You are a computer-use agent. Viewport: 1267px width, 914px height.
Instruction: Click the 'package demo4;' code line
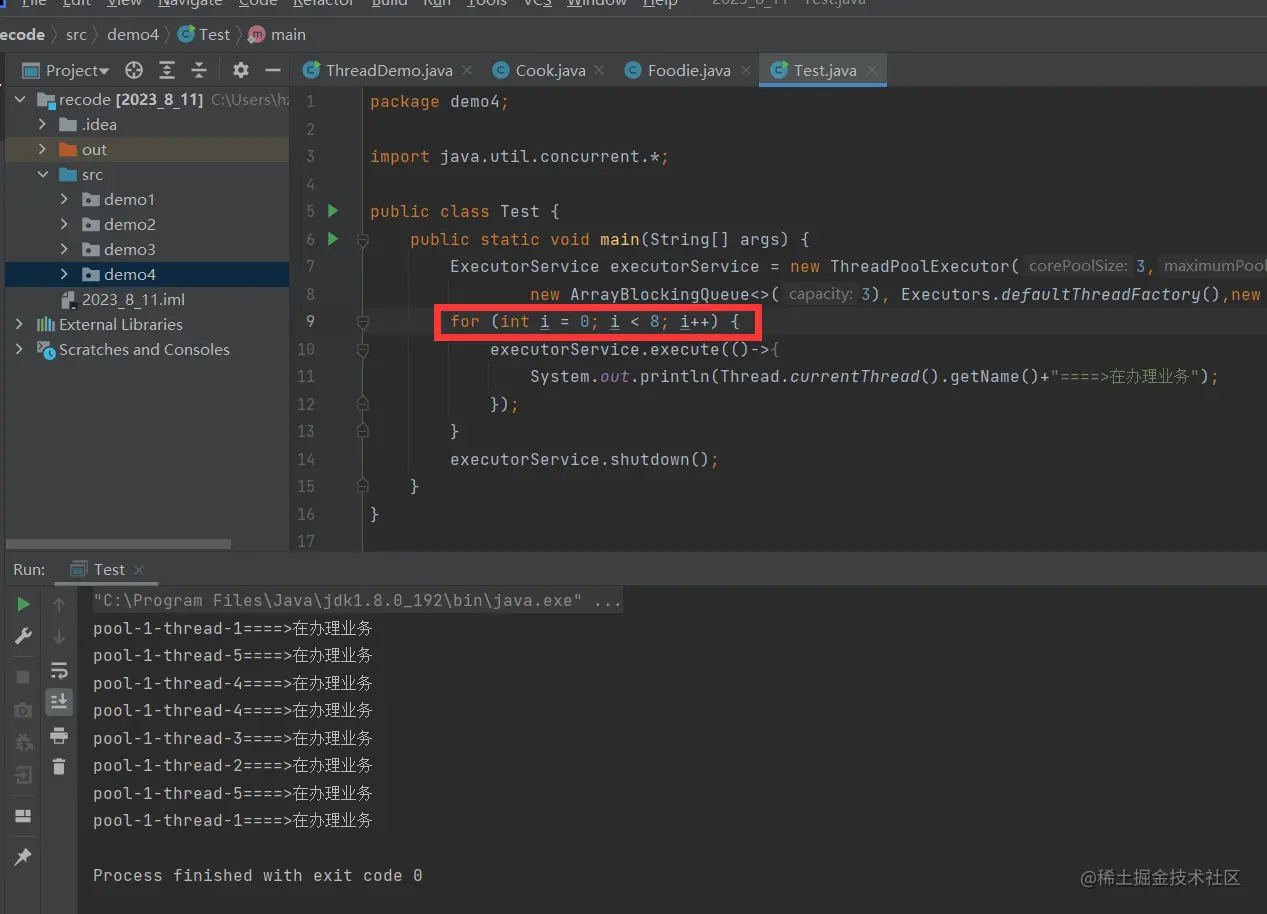click(439, 102)
